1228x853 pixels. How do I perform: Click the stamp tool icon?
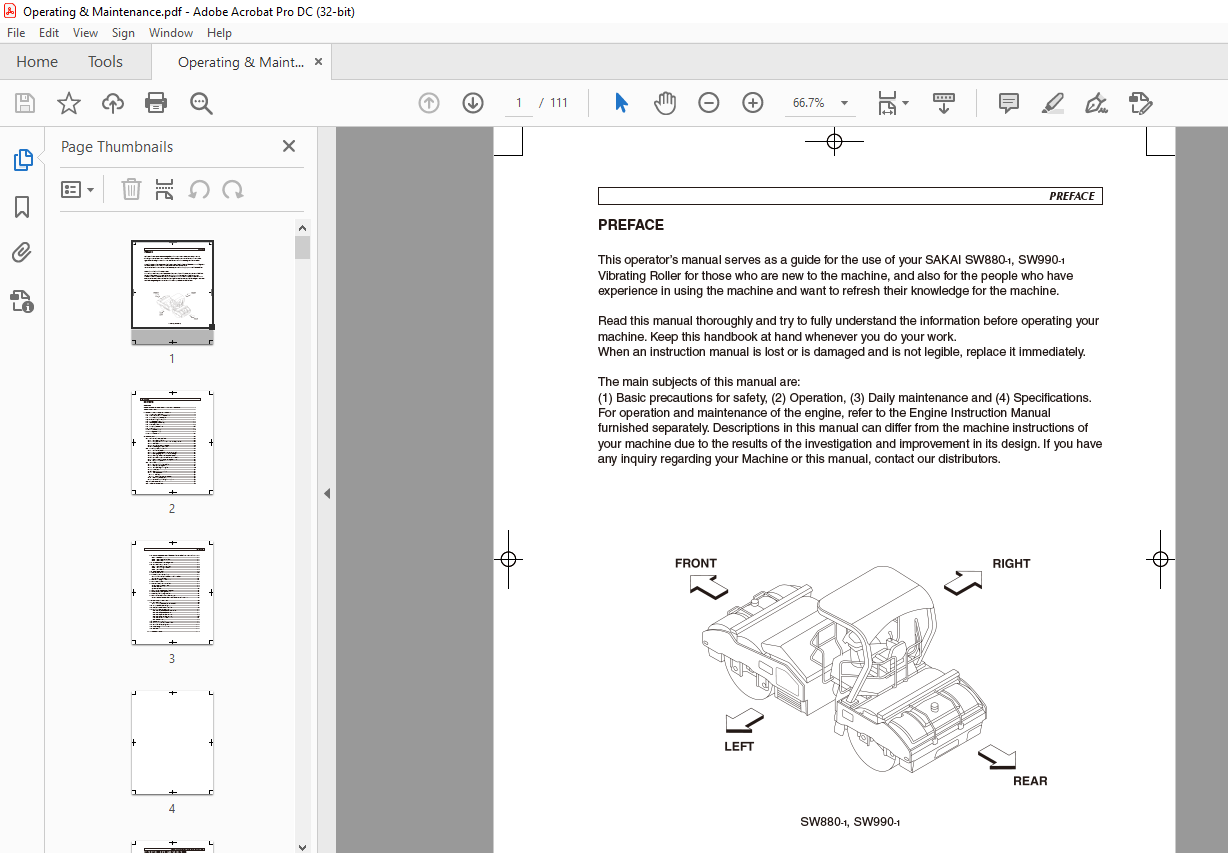coord(1141,103)
